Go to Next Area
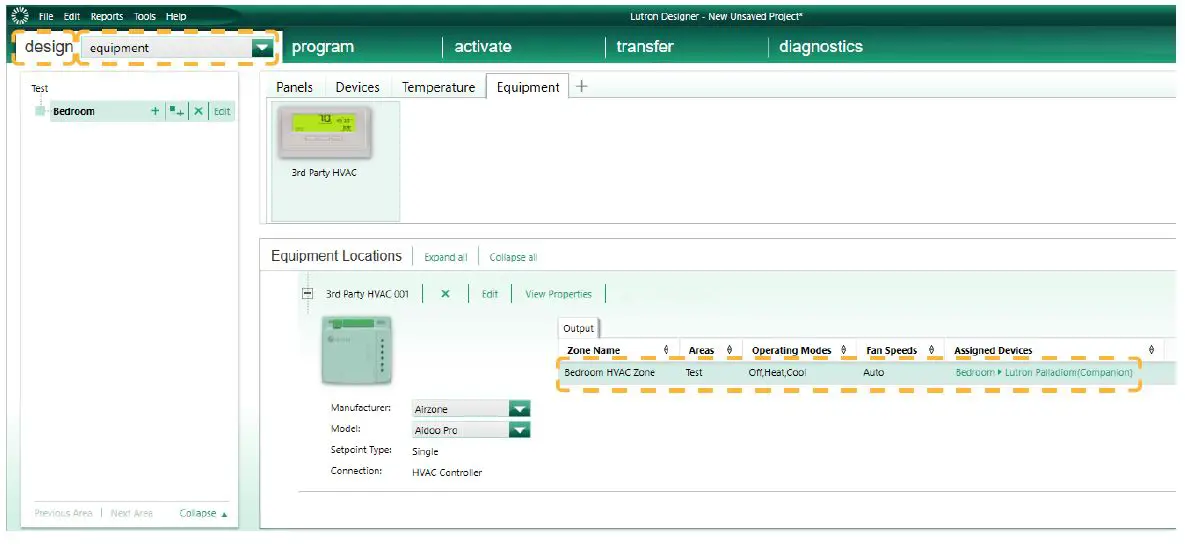The height and width of the screenshot is (545, 1185). pos(131,513)
